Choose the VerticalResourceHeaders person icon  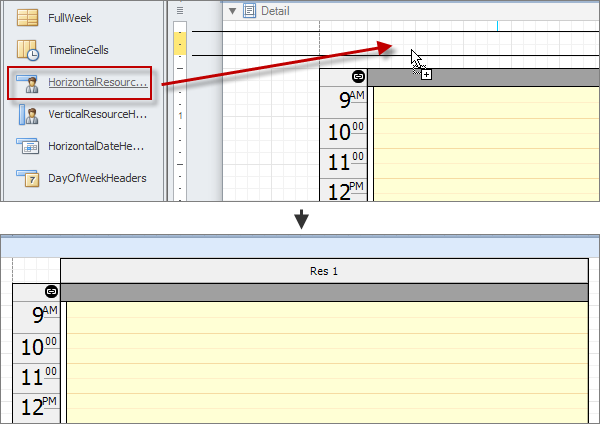click(28, 114)
